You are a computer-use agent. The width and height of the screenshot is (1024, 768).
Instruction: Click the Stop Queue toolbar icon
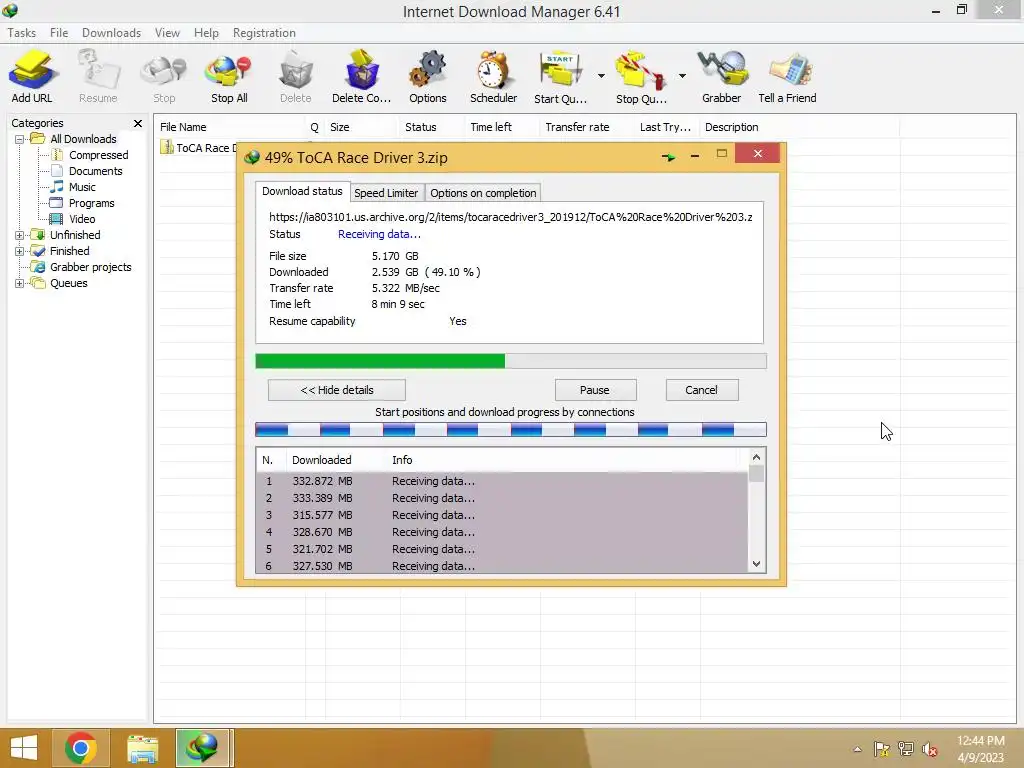(641, 76)
